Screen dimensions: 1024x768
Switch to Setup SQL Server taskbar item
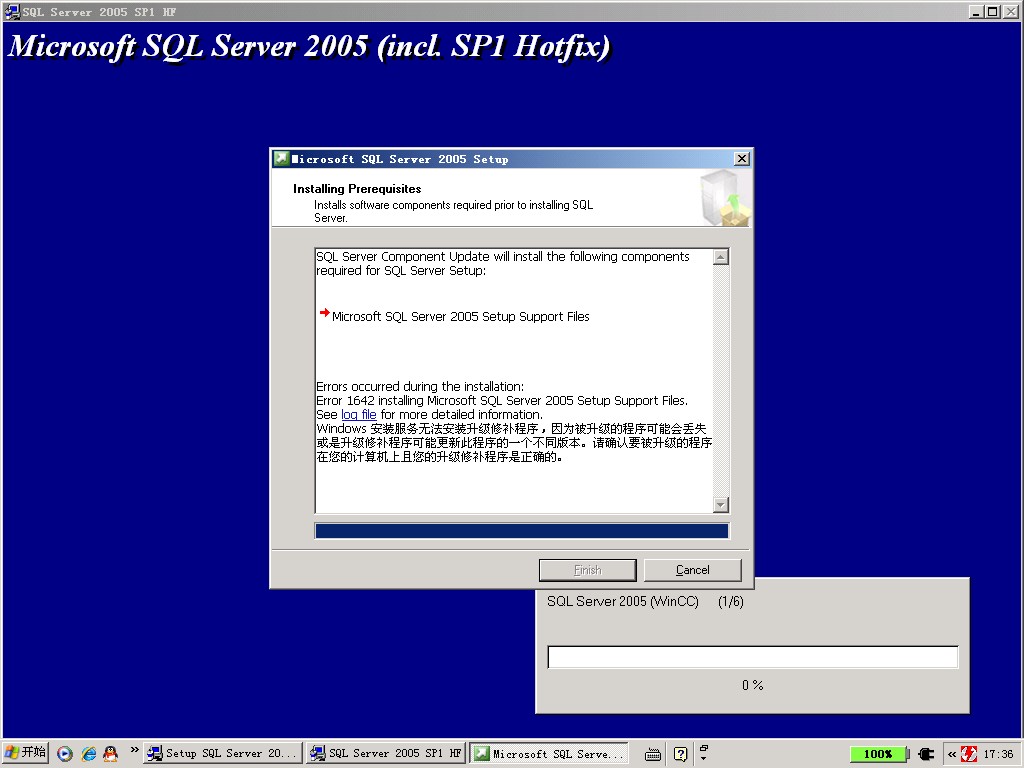222,754
